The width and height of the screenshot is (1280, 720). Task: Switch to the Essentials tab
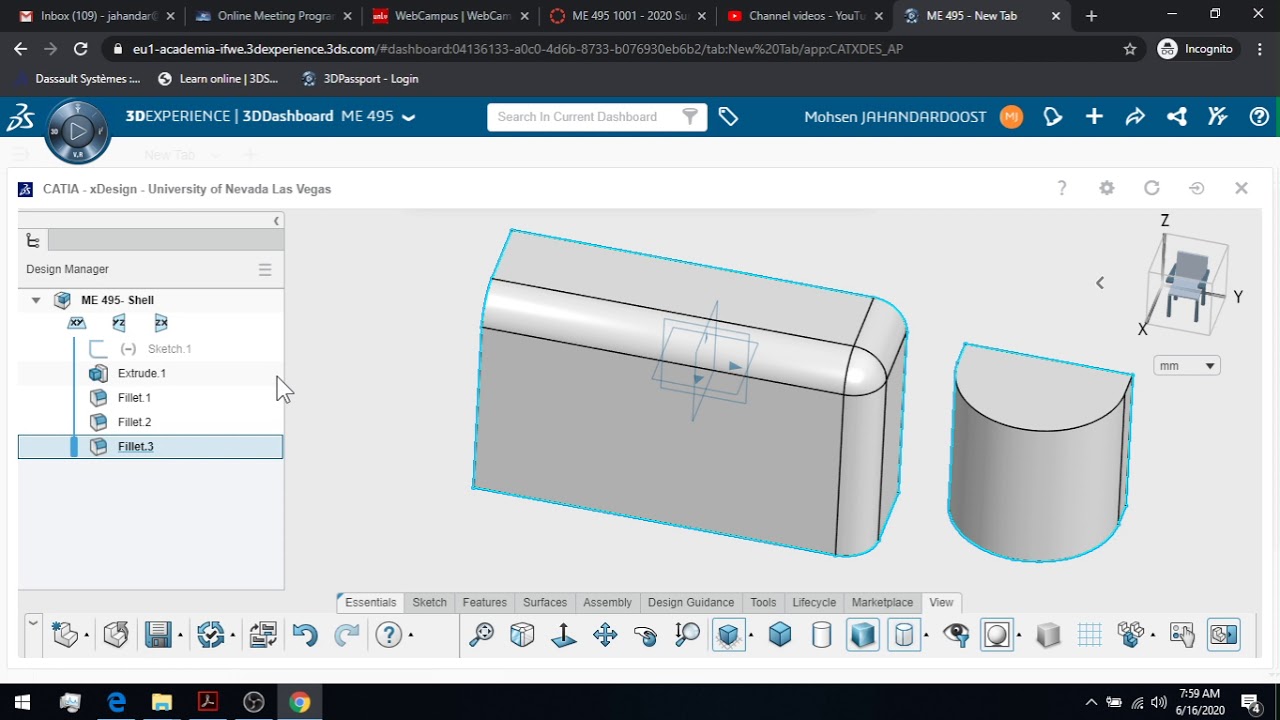click(370, 602)
